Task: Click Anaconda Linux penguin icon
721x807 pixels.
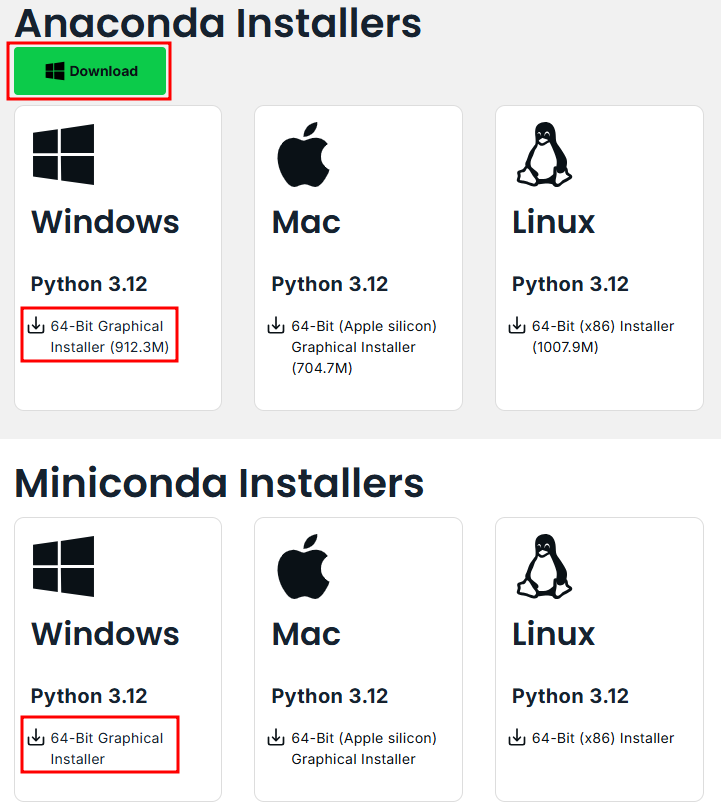Action: (x=544, y=154)
